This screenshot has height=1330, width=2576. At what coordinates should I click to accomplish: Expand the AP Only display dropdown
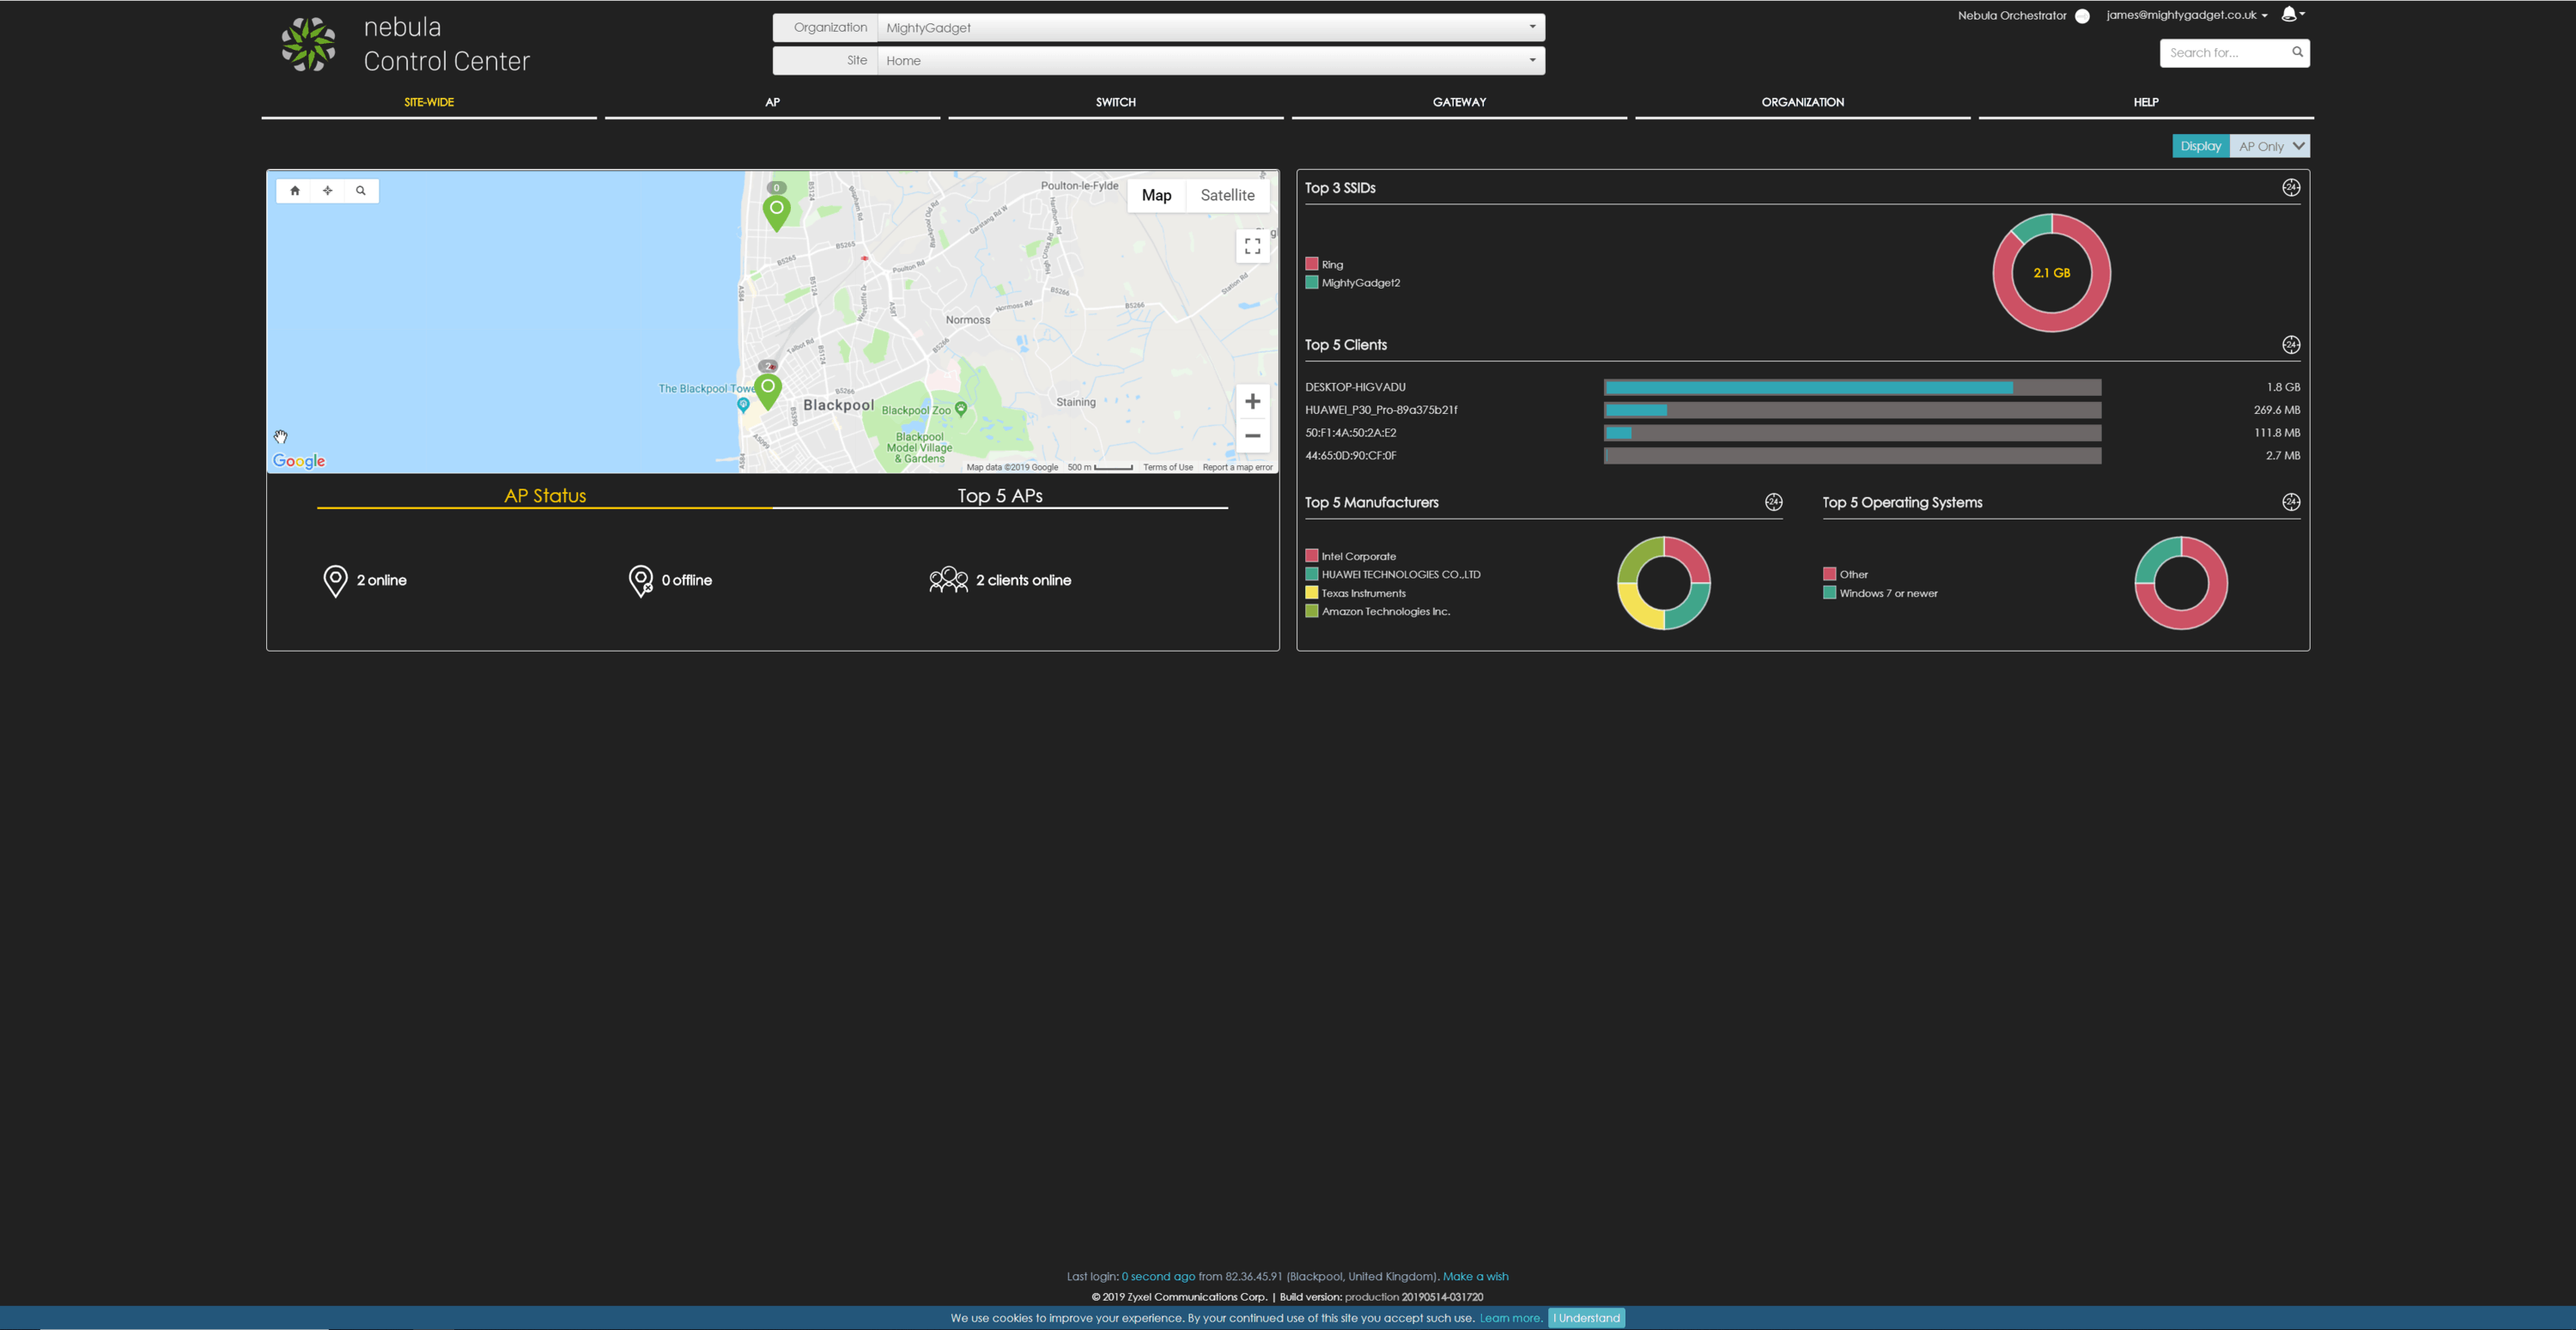pos(2269,146)
